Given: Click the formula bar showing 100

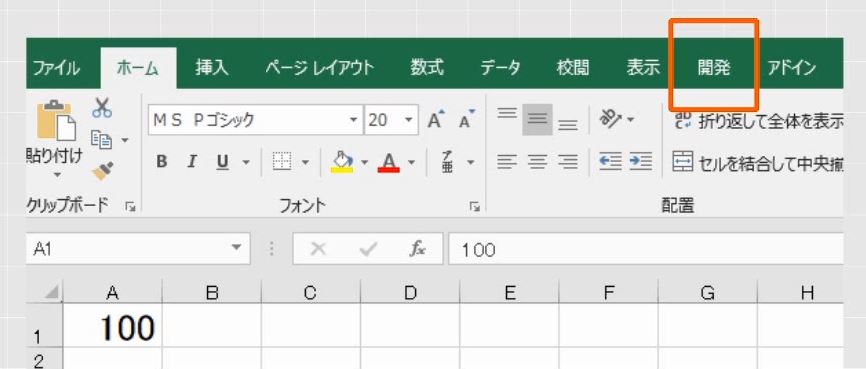Looking at the screenshot, I should pyautogui.click(x=646, y=250).
